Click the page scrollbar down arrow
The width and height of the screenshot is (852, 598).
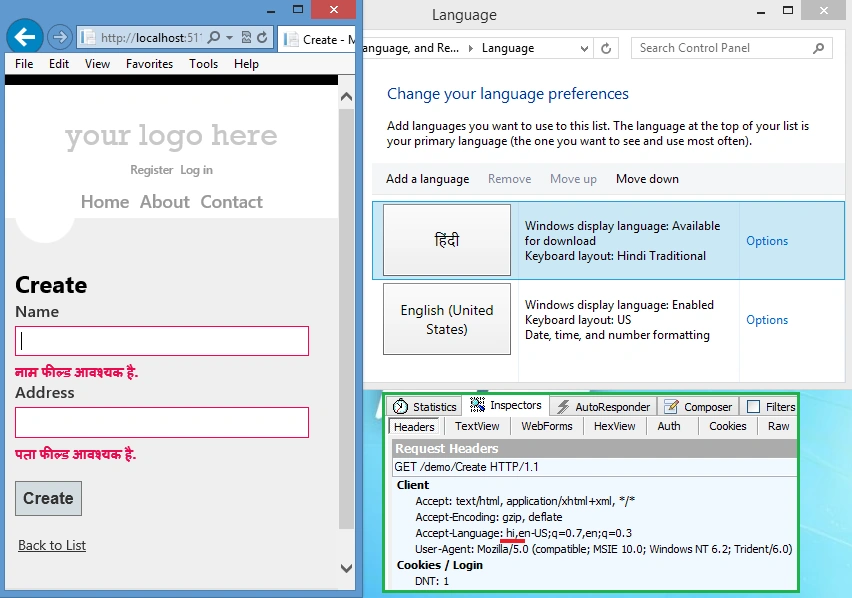click(x=346, y=569)
